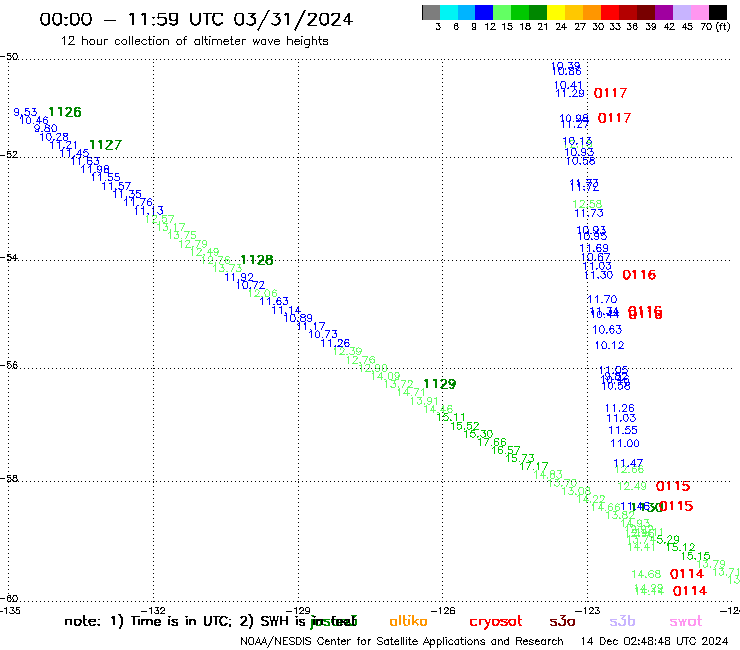Select the wave height value 10.12
The image size is (740, 650).
[609, 345]
